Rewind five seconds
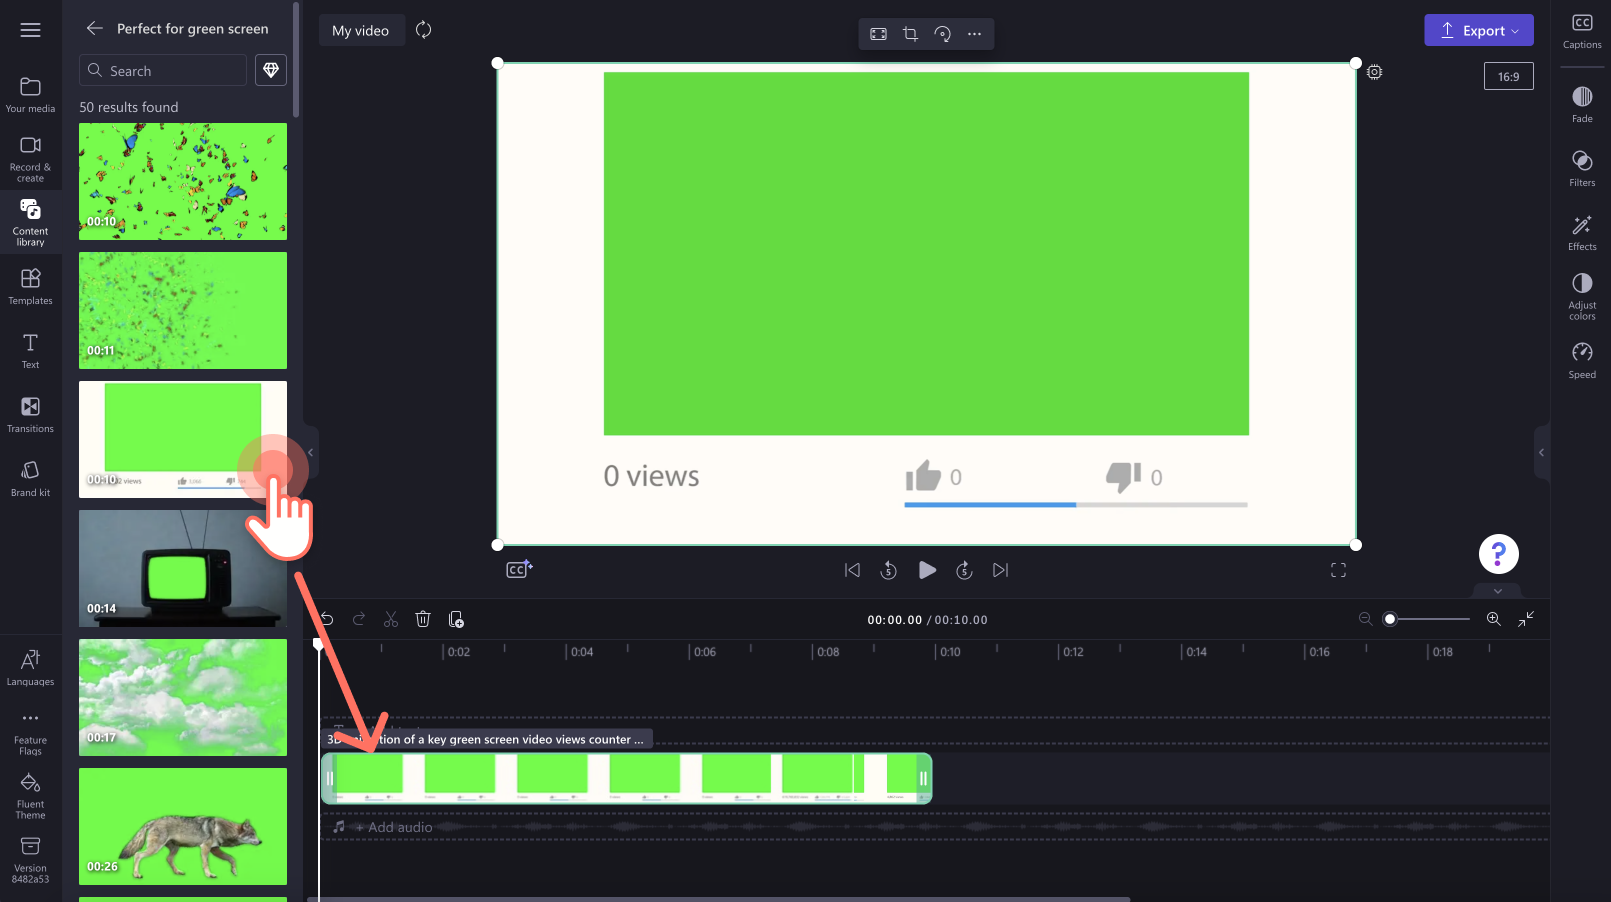 coord(888,570)
